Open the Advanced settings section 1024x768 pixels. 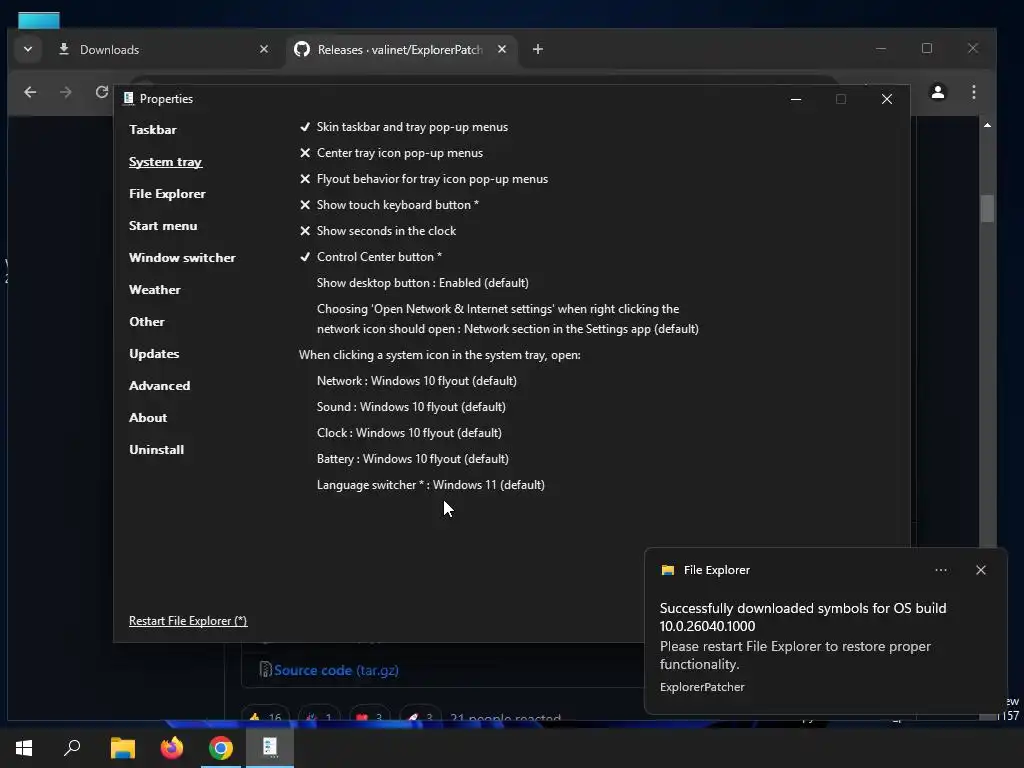[159, 385]
